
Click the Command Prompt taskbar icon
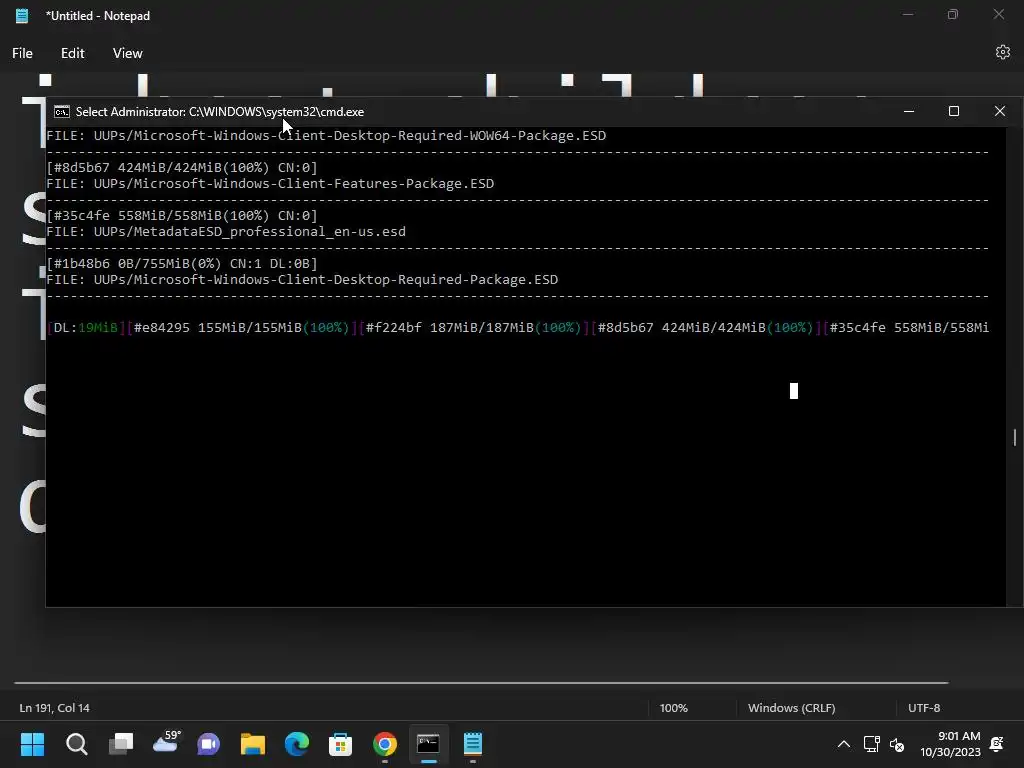tap(428, 744)
